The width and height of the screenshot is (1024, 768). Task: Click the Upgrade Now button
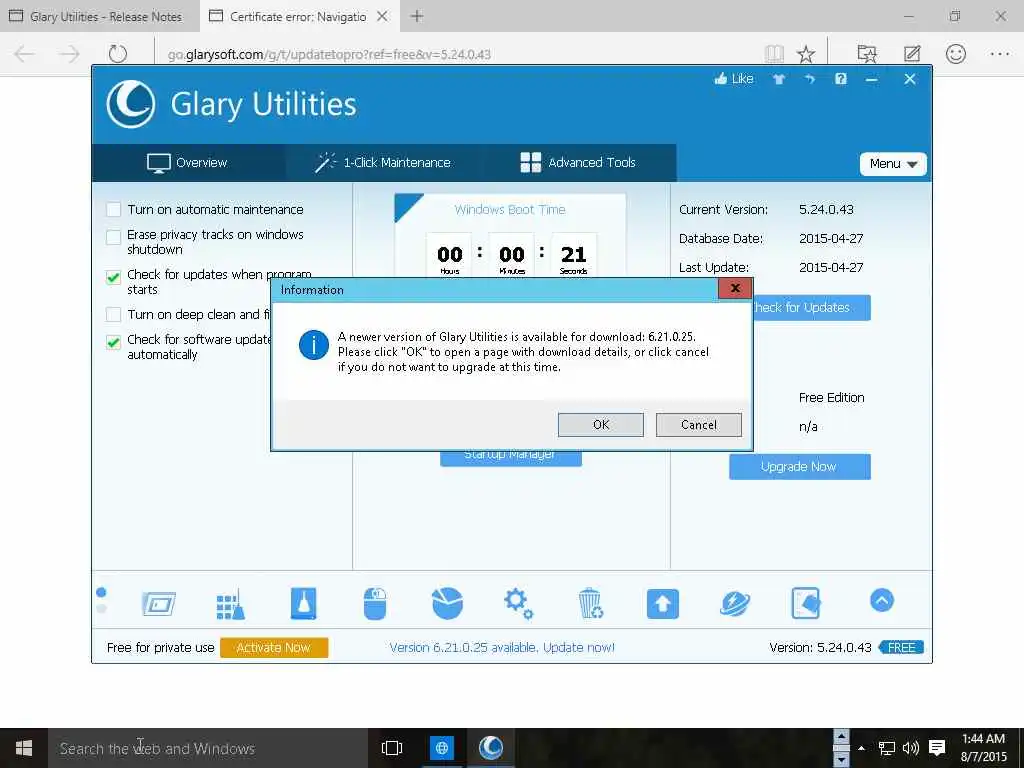tap(799, 467)
